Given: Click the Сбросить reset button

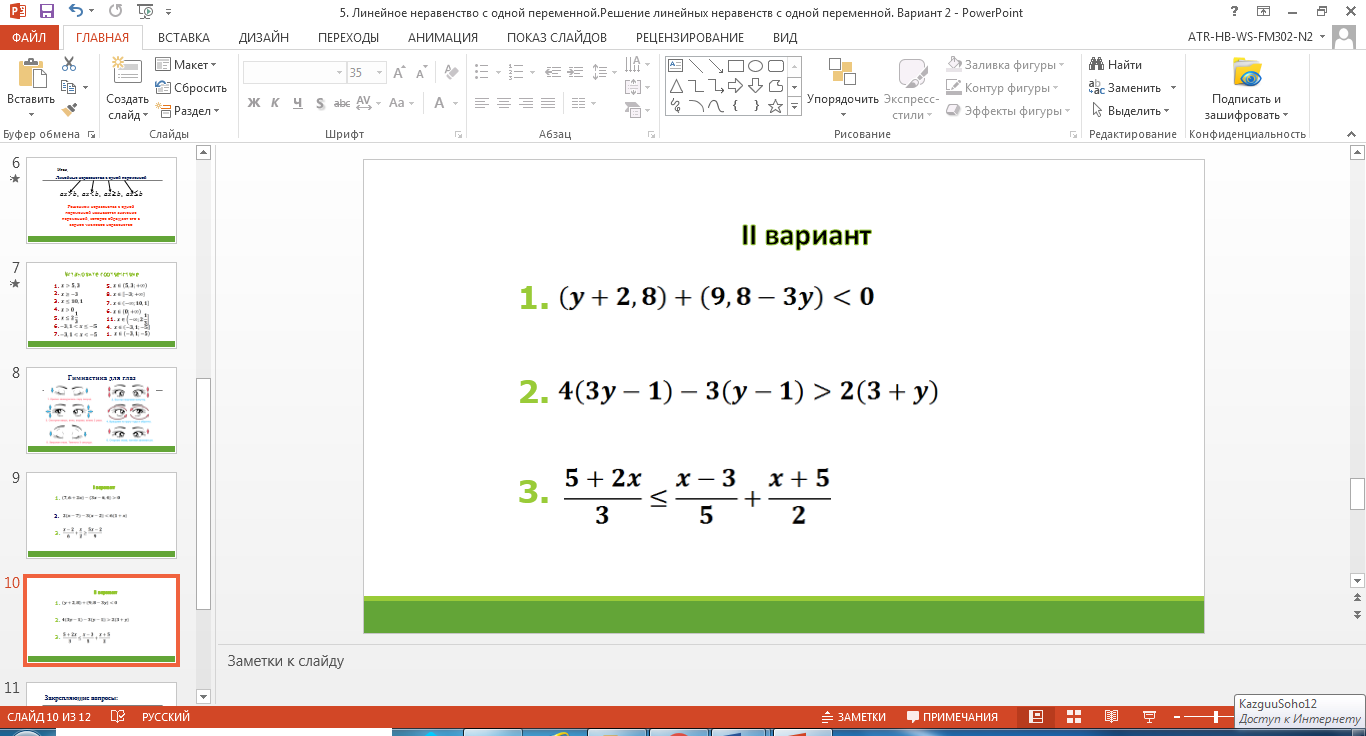Looking at the screenshot, I should [191, 88].
